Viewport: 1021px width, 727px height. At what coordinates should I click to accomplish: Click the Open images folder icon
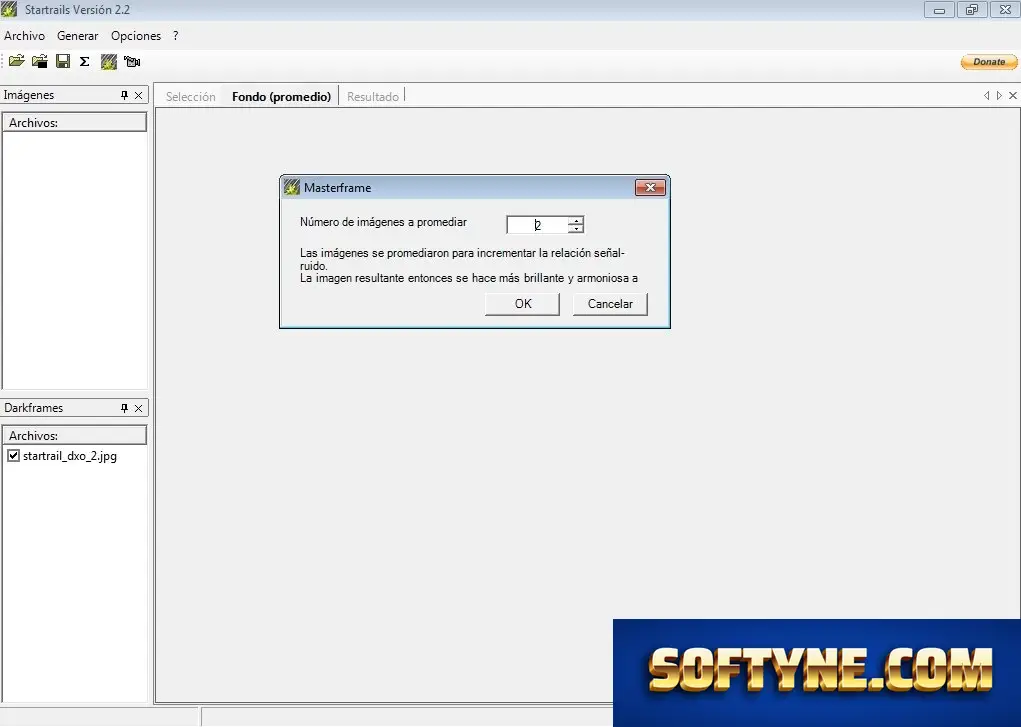click(16, 61)
